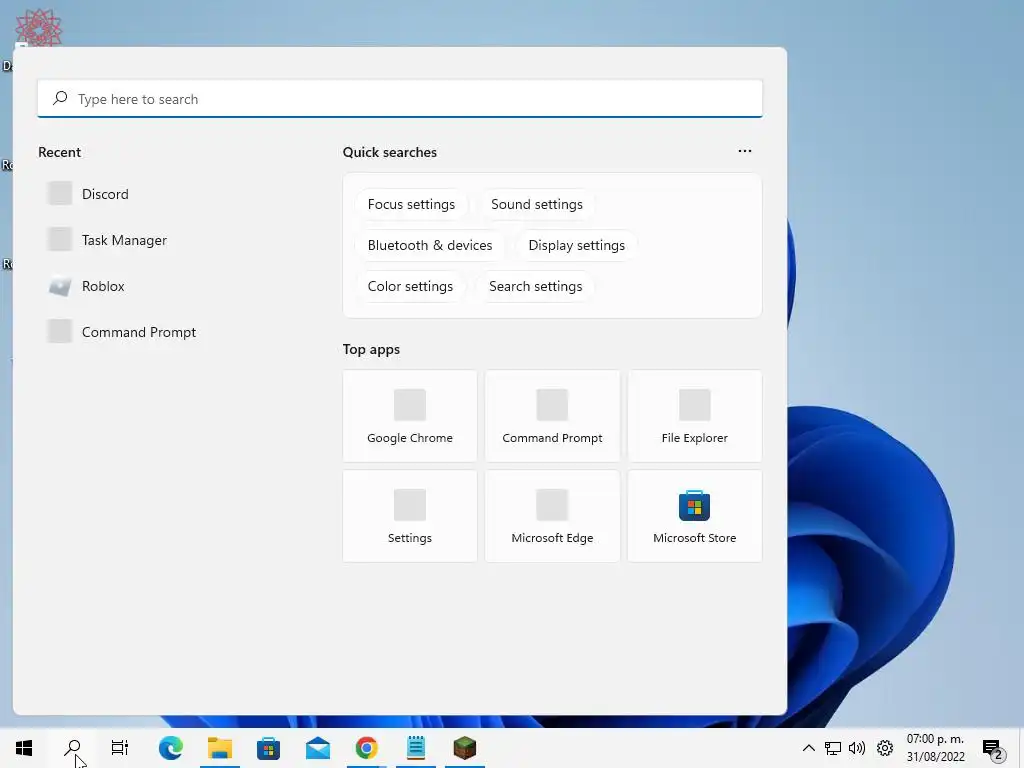Open Microsoft Store tile in Top apps
This screenshot has height=768, width=1024.
(695, 516)
